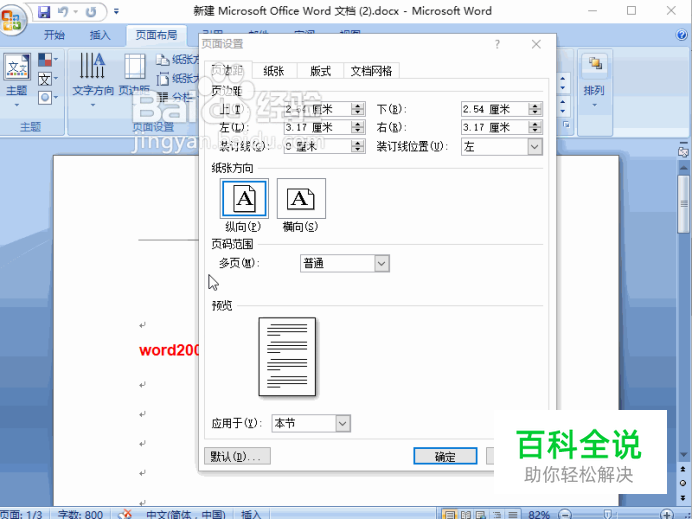The image size is (692, 519).
Task: Expand the 页面设置 group dialog launcher
Action: (x=566, y=125)
